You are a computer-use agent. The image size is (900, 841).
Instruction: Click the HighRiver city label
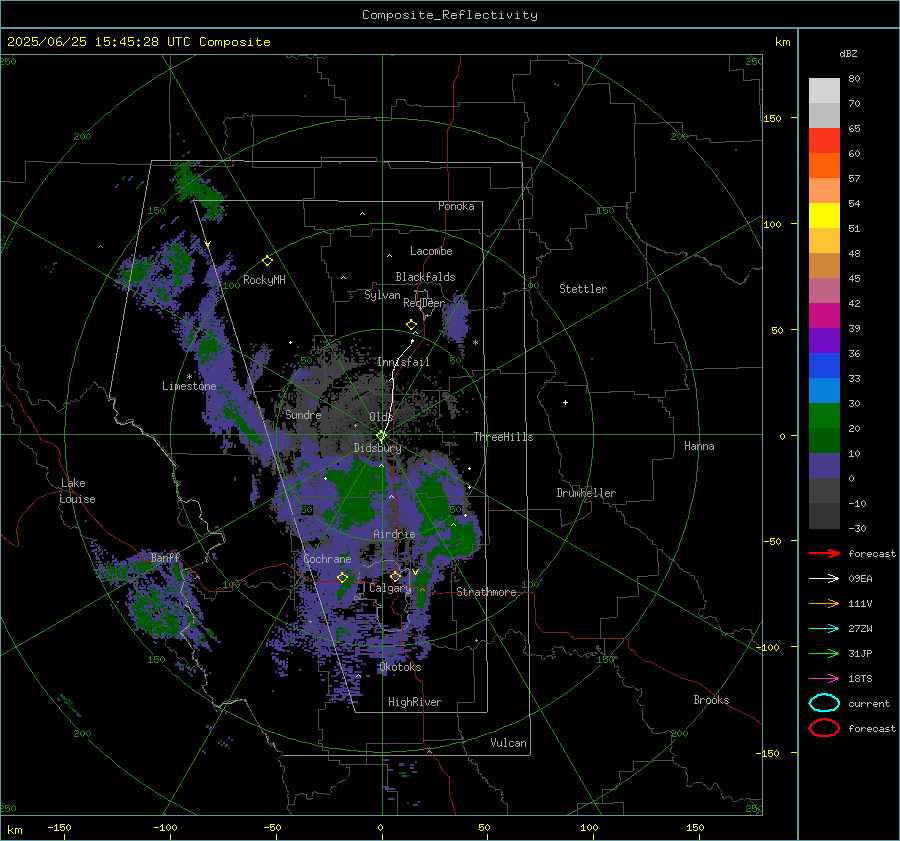tap(415, 702)
